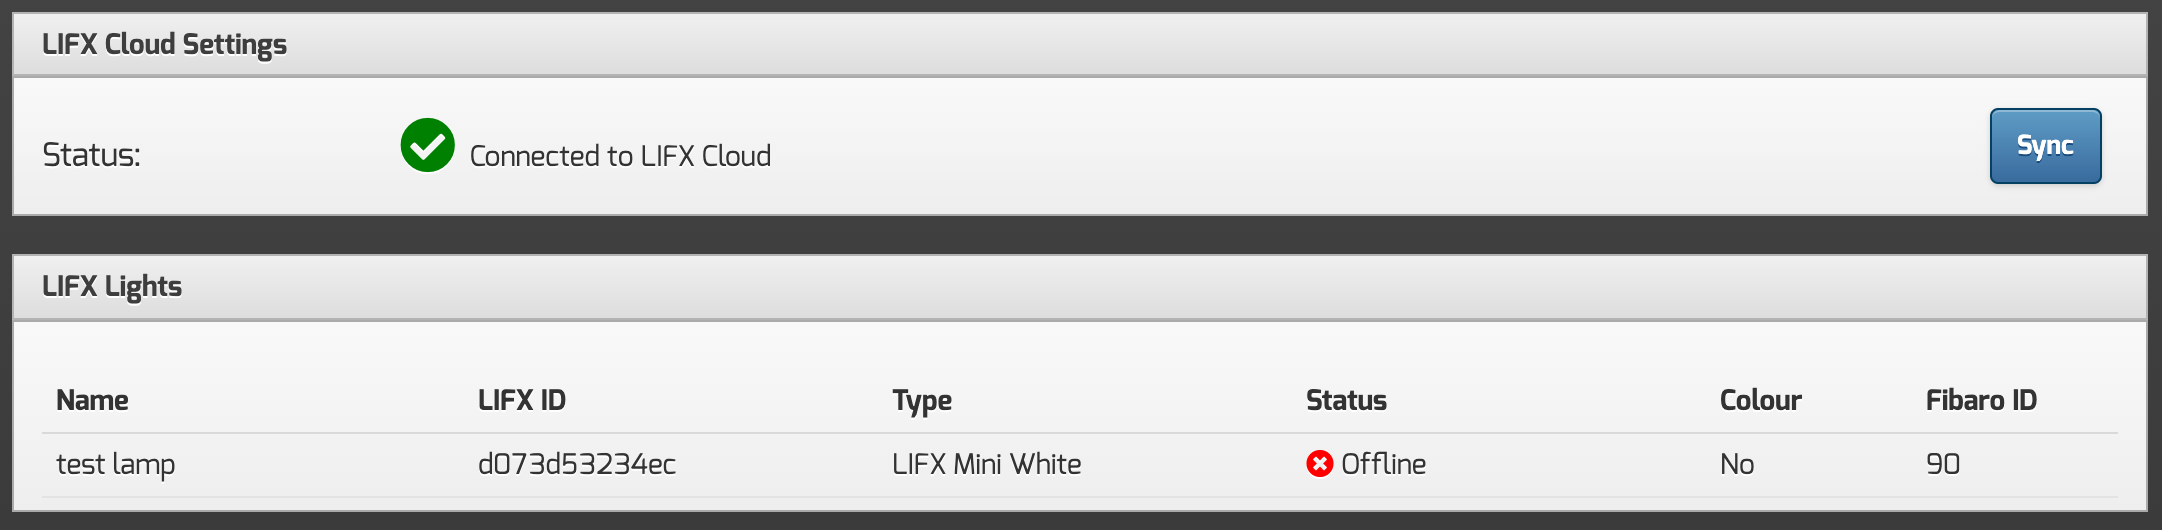The image size is (2162, 530).
Task: Click the 'Offline' status text
Action: (x=1383, y=464)
